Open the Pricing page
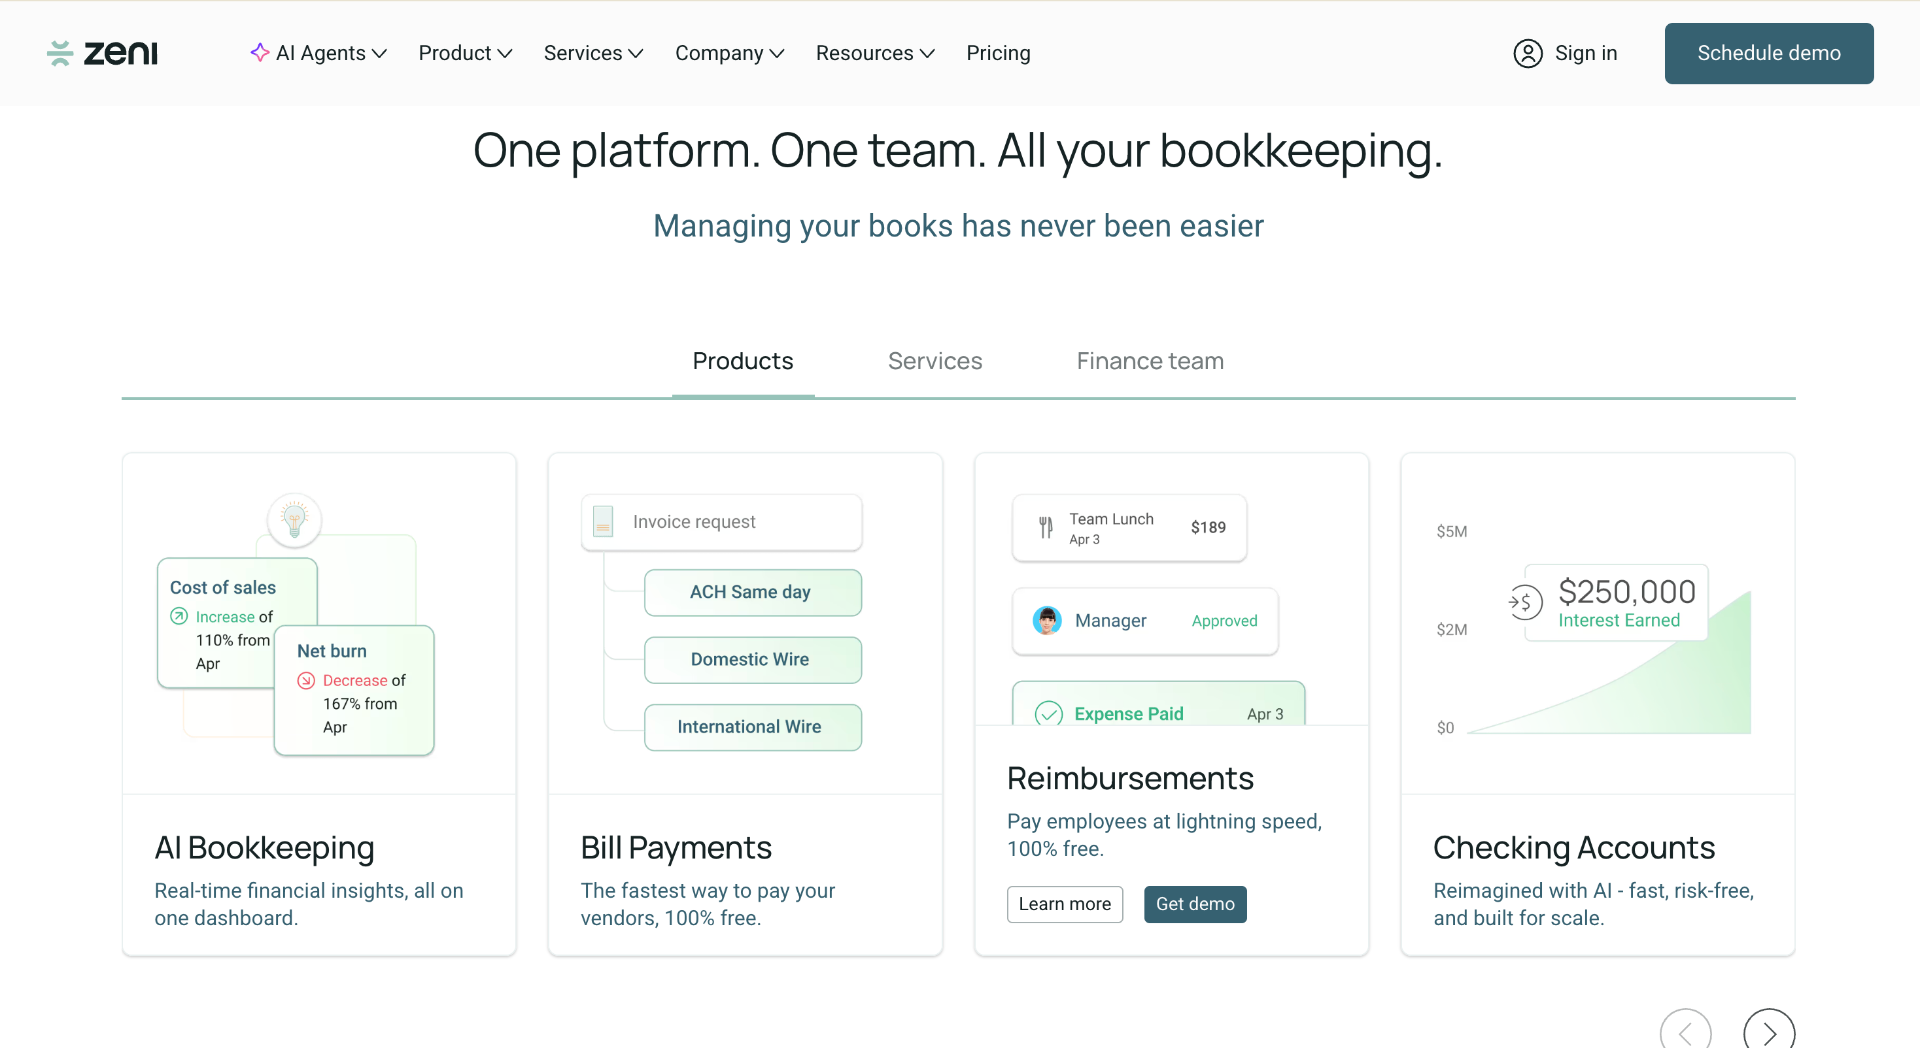The width and height of the screenshot is (1920, 1048). 998,53
